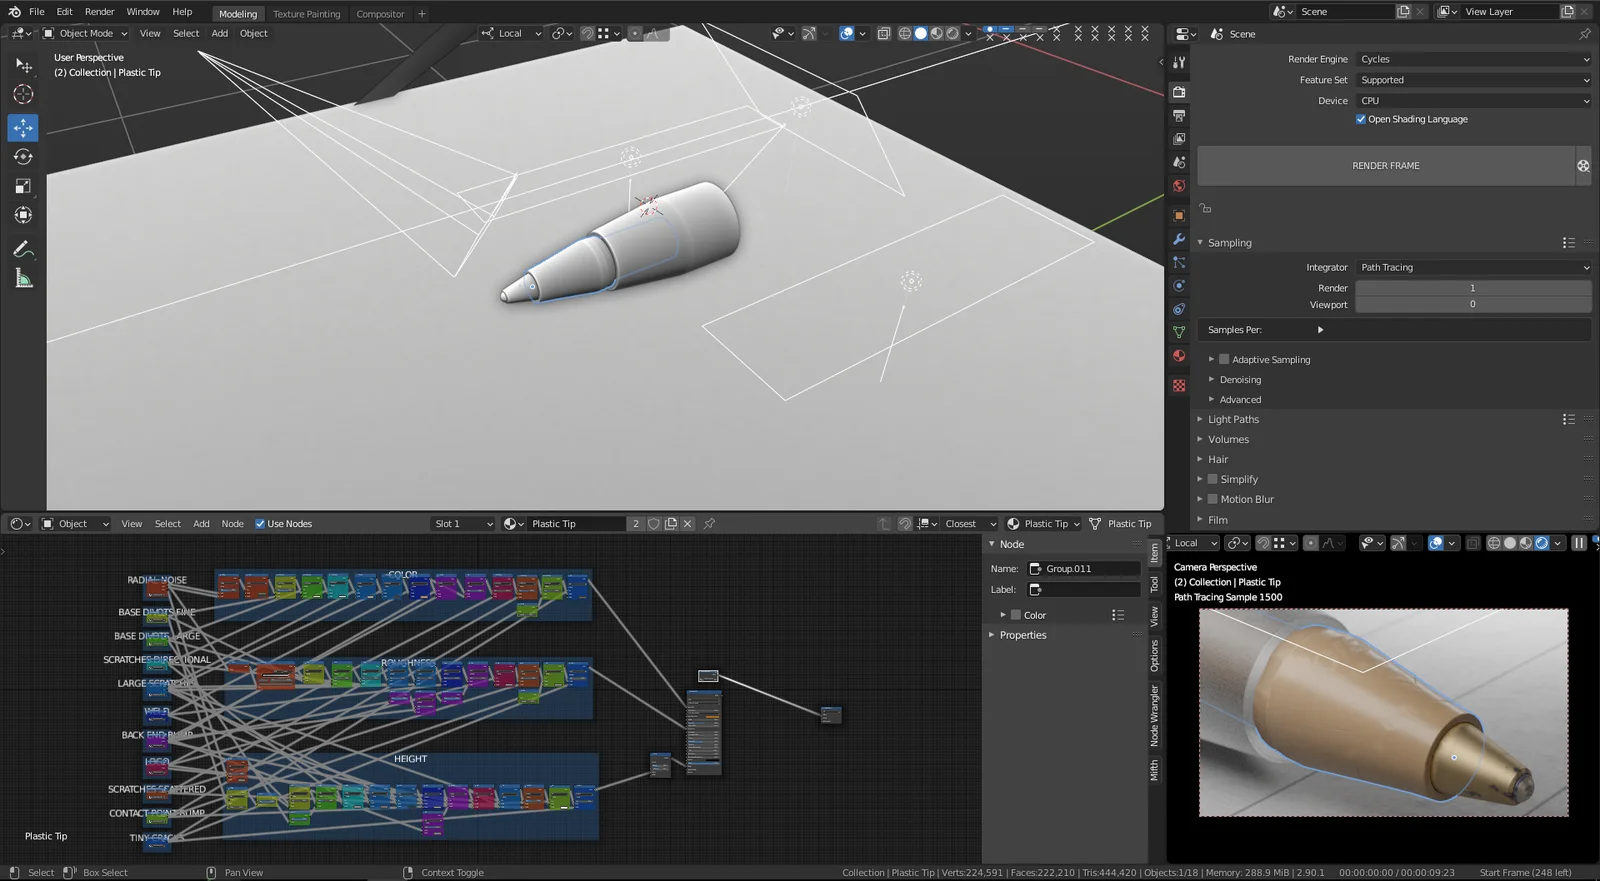Select the Annotate pencil tool

tap(23, 249)
